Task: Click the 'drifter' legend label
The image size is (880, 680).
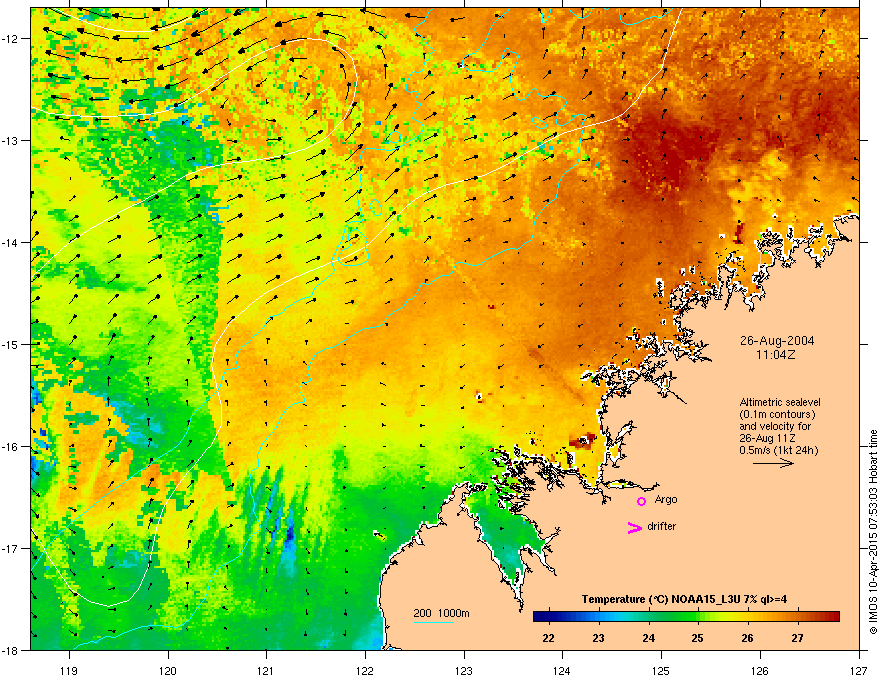Action: tap(662, 526)
